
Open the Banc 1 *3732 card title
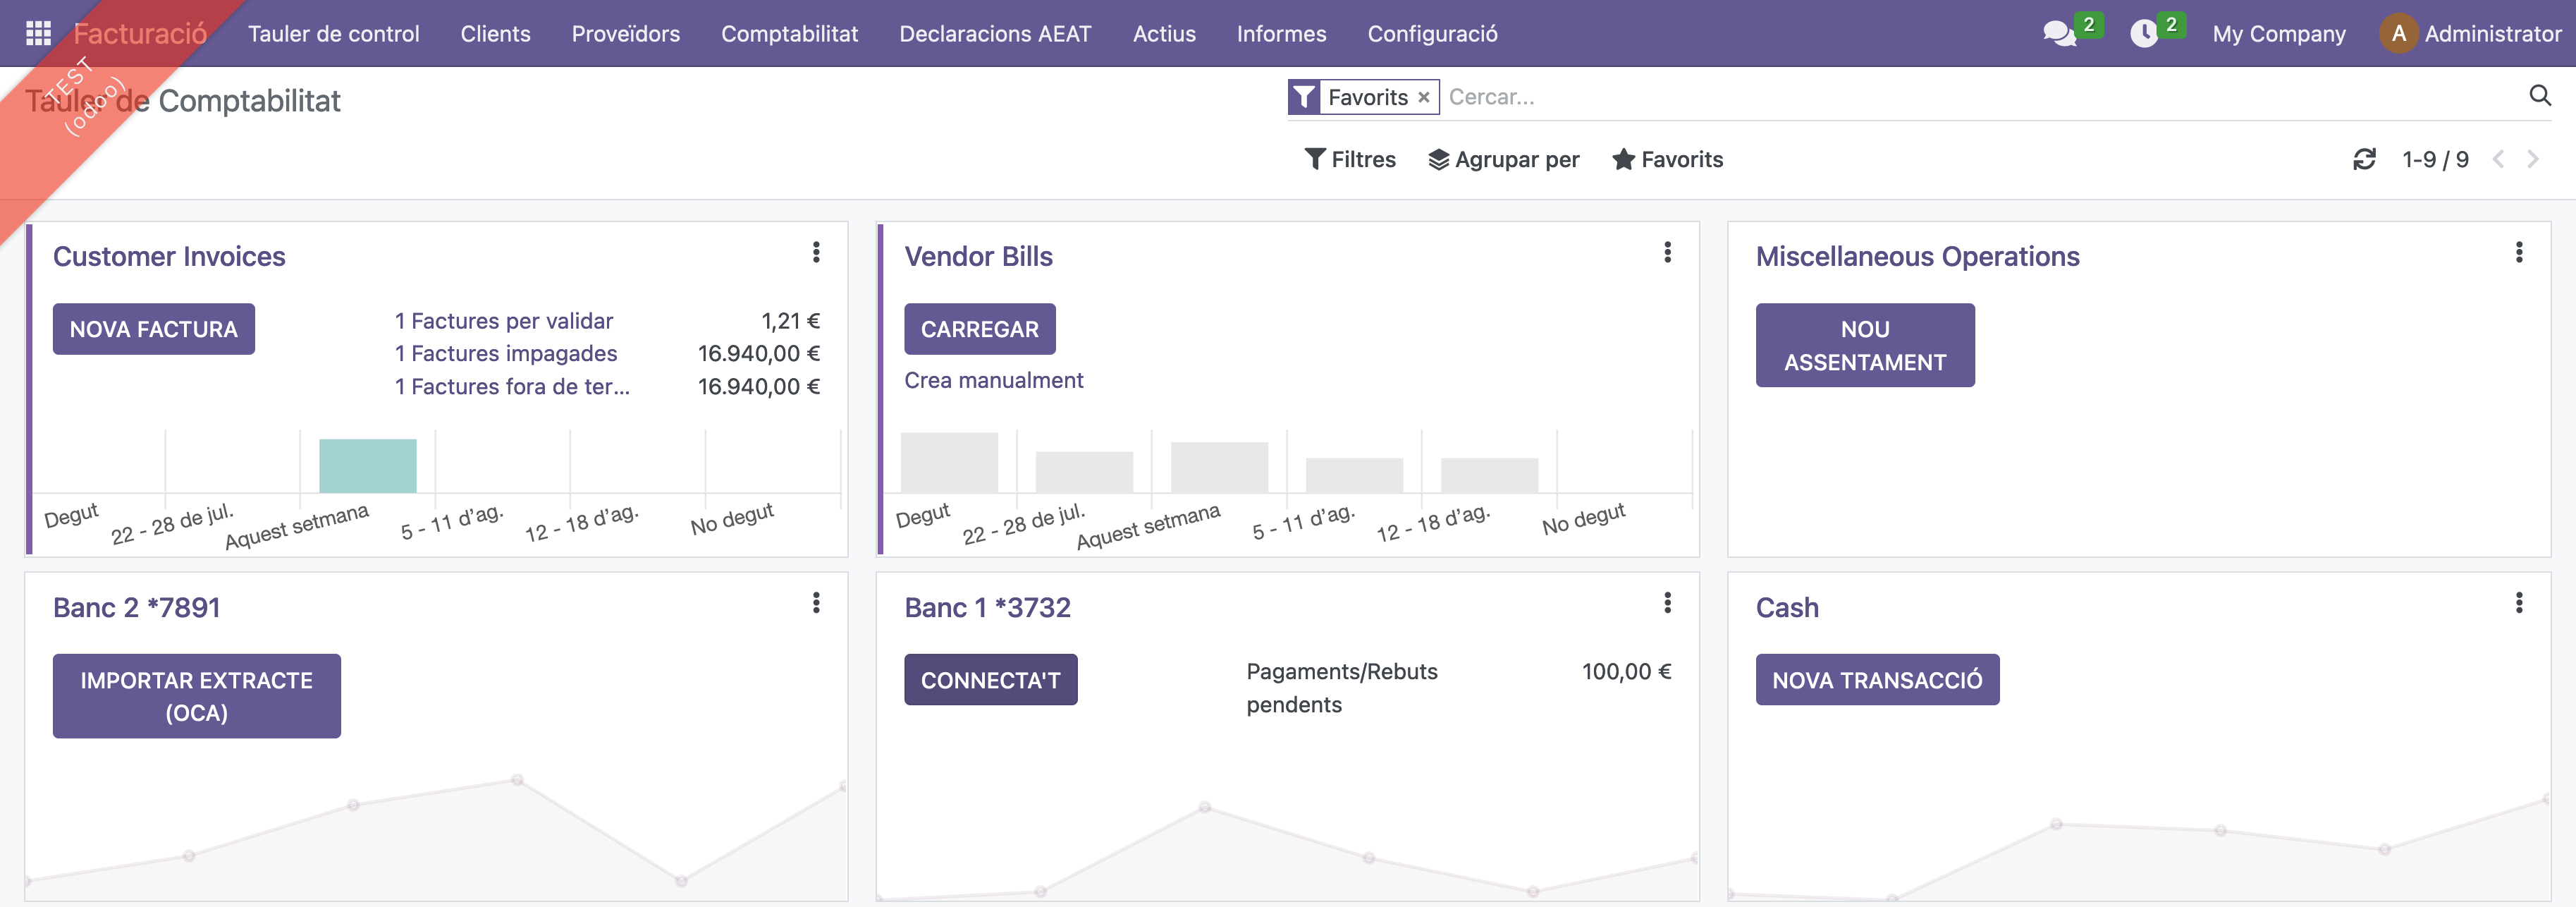987,607
